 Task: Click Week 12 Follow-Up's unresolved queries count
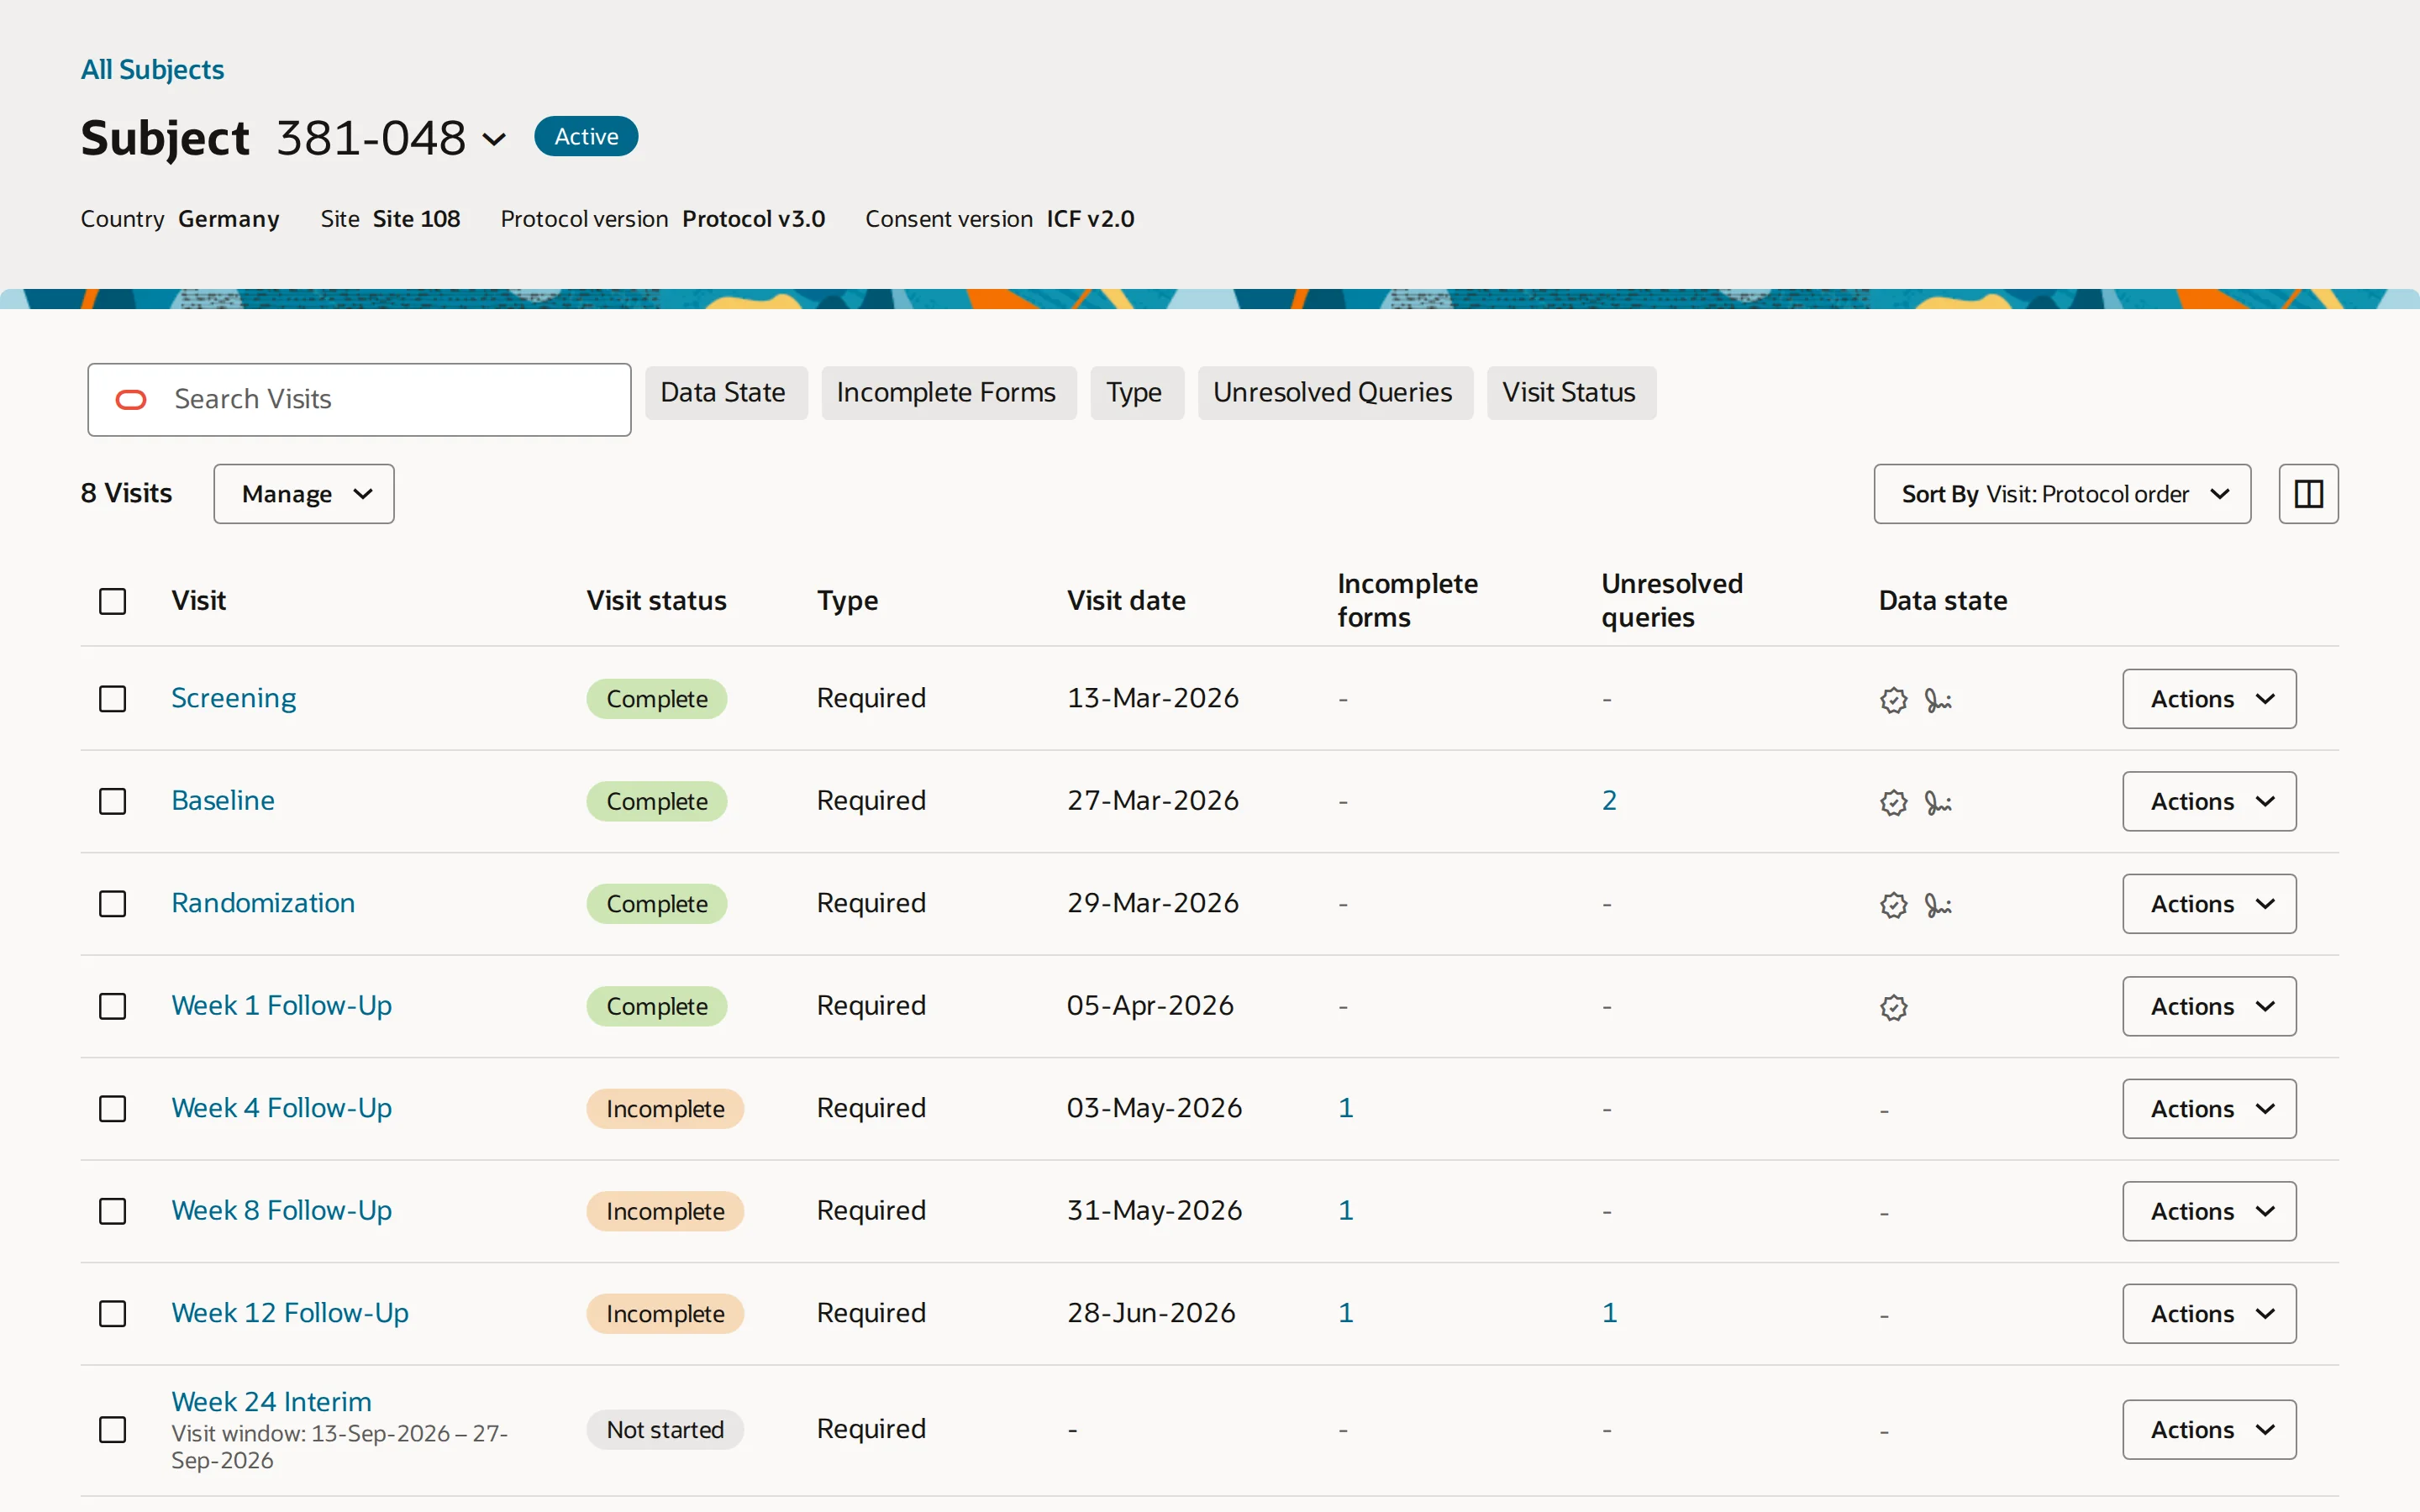(1609, 1313)
